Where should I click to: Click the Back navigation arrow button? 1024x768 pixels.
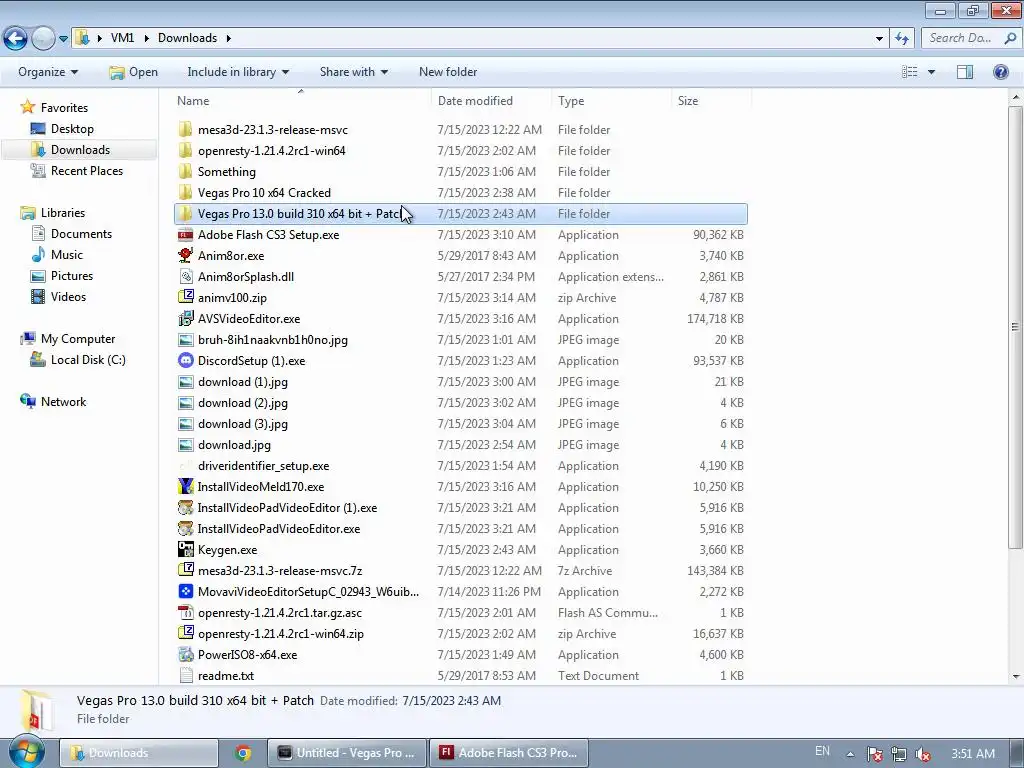click(x=15, y=39)
